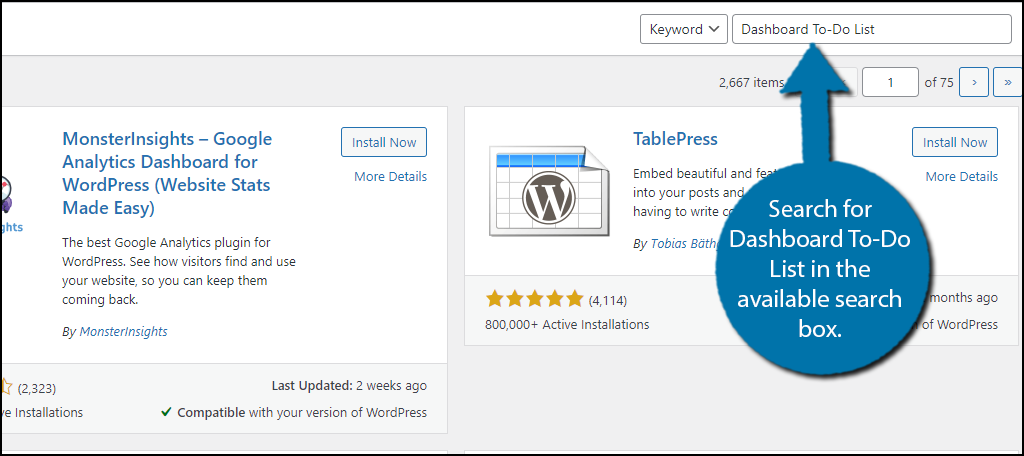Click the 2,667 items count text
Screen dimensions: 1024x456
751,83
